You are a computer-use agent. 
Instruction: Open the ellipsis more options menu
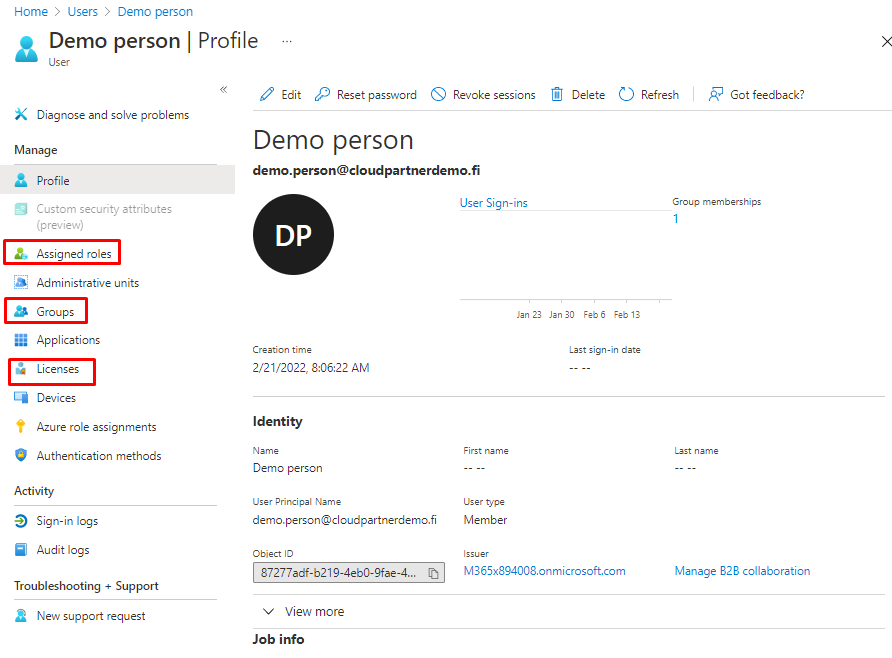(x=287, y=41)
